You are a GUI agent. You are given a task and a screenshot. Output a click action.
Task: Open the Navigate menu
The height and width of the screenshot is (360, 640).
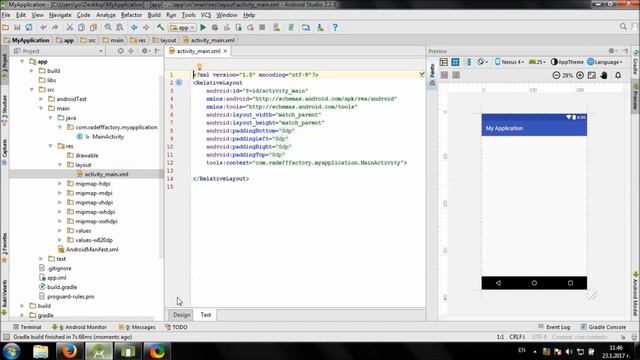click(60, 15)
